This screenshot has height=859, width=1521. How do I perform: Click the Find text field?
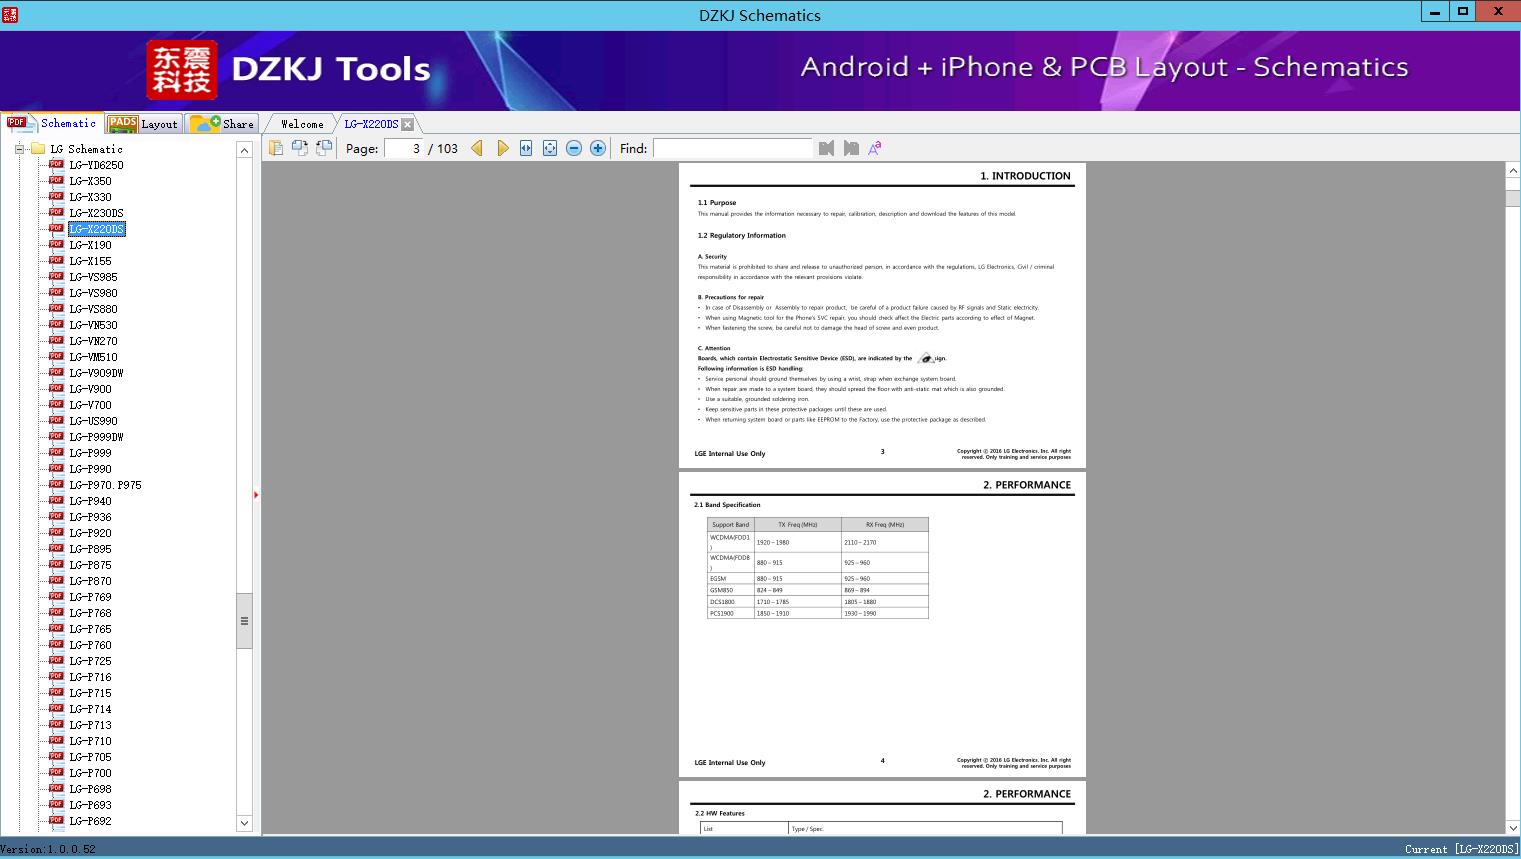coord(732,148)
